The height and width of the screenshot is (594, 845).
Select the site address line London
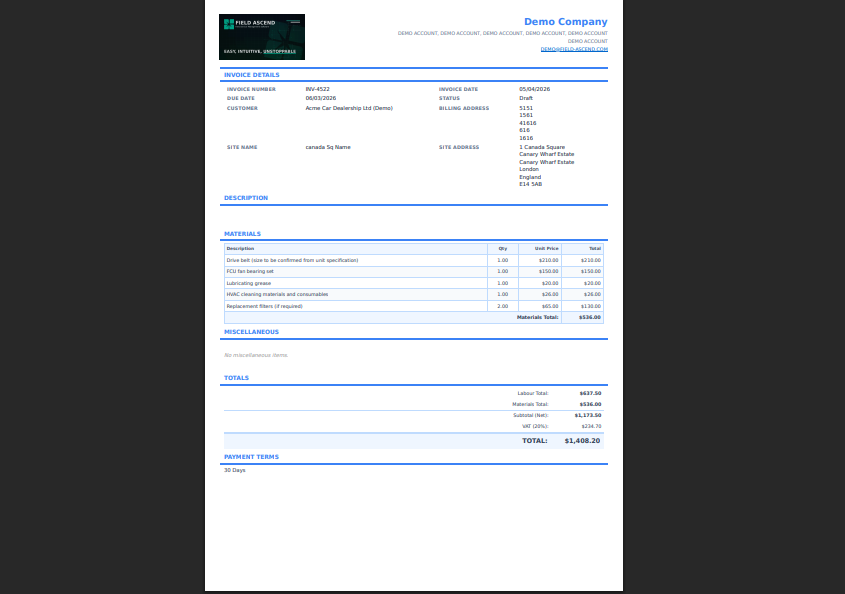pyautogui.click(x=529, y=169)
